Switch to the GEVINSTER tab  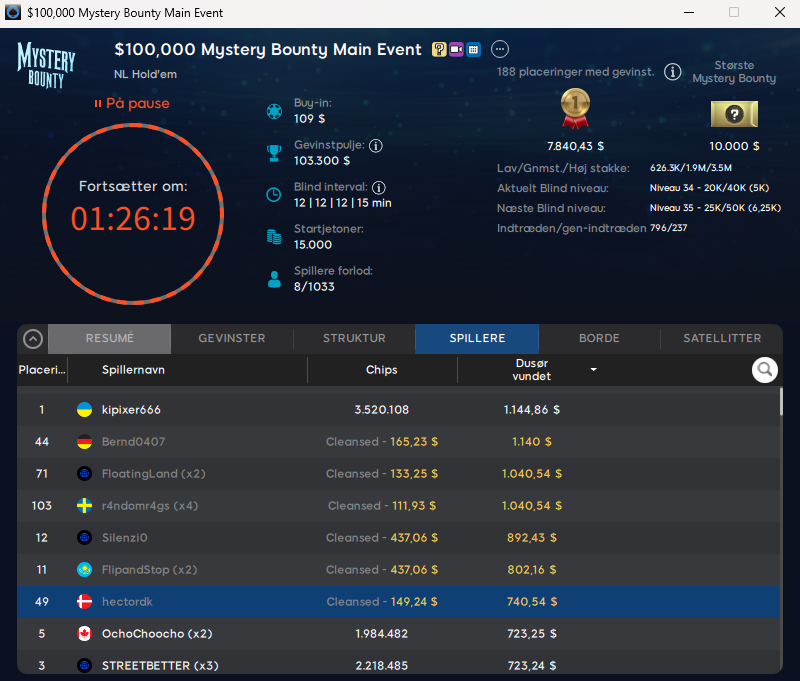[232, 339]
